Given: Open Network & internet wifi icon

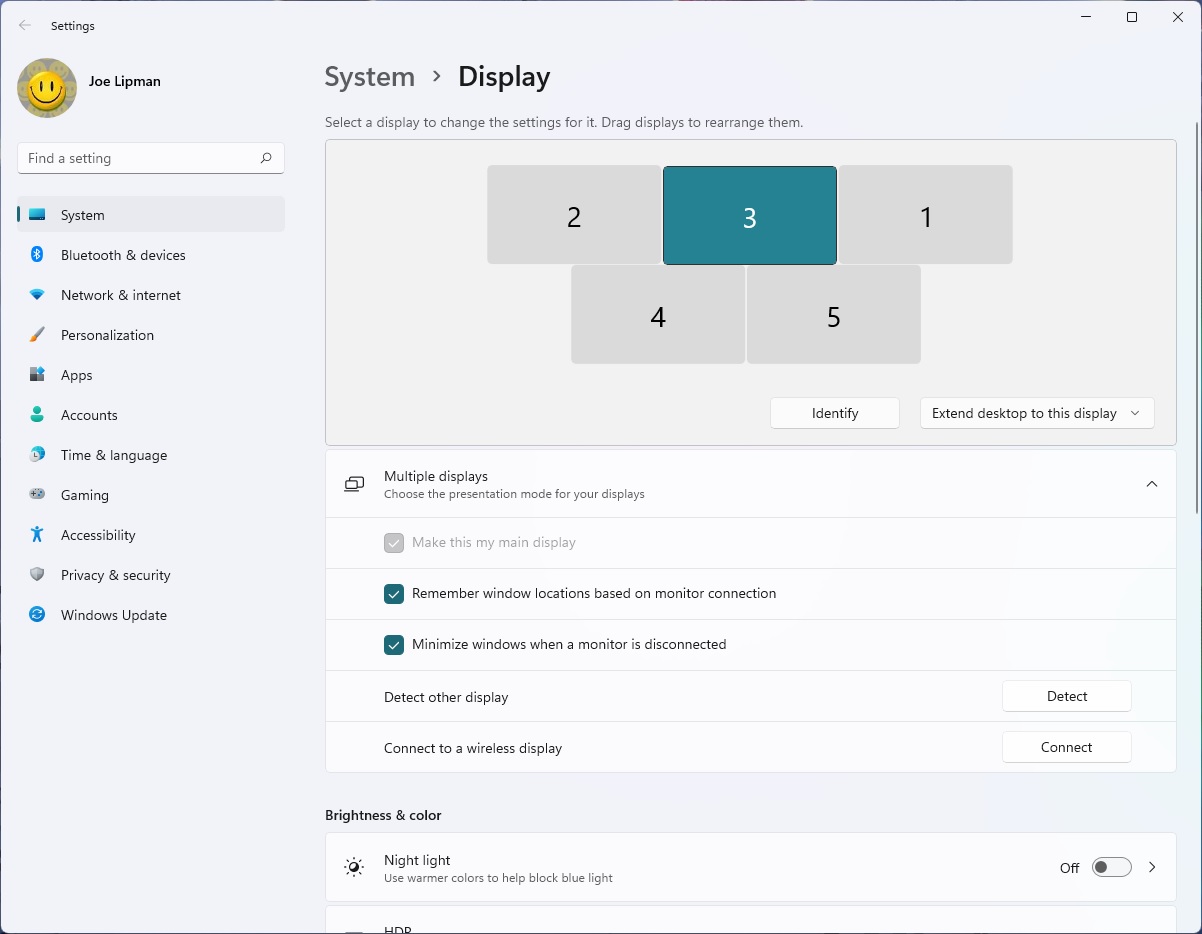Looking at the screenshot, I should pos(37,295).
